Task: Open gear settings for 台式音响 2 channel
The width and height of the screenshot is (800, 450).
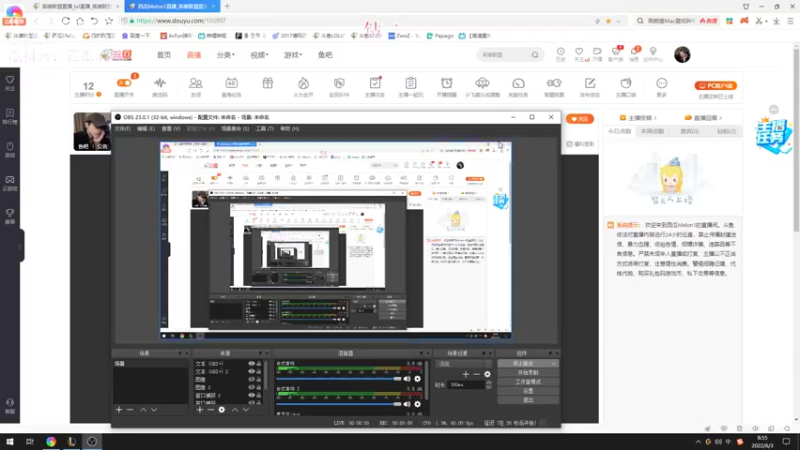Action: click(x=417, y=404)
